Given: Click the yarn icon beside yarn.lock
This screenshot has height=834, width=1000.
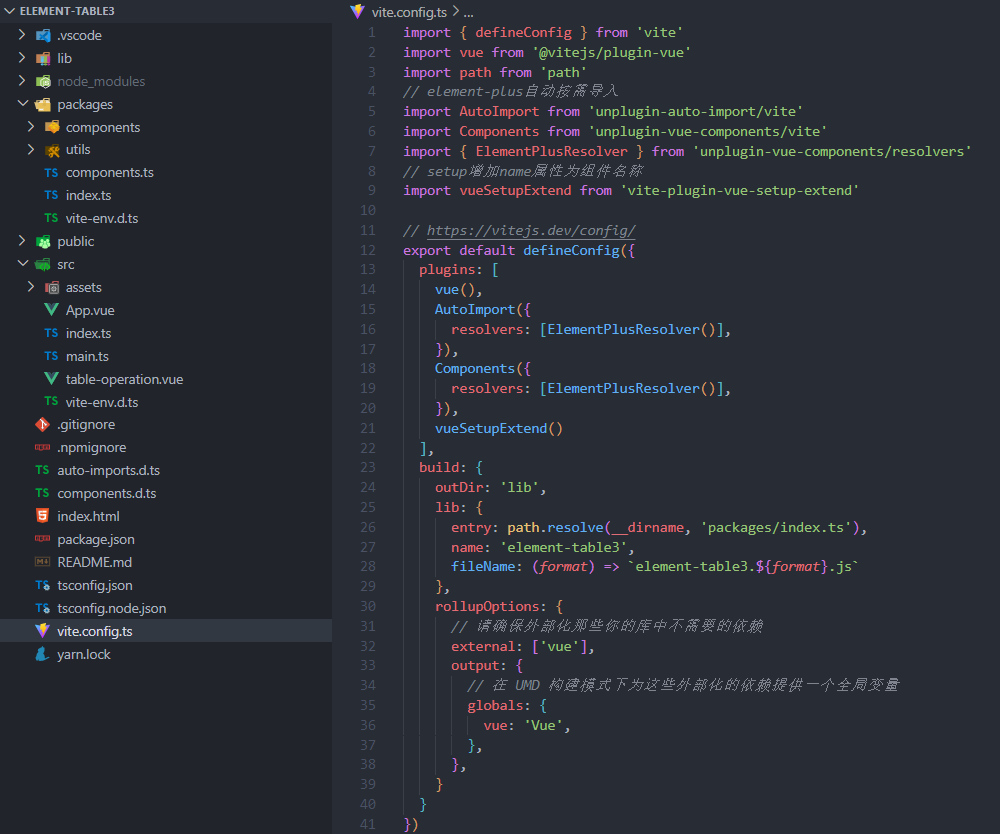Looking at the screenshot, I should [43, 654].
